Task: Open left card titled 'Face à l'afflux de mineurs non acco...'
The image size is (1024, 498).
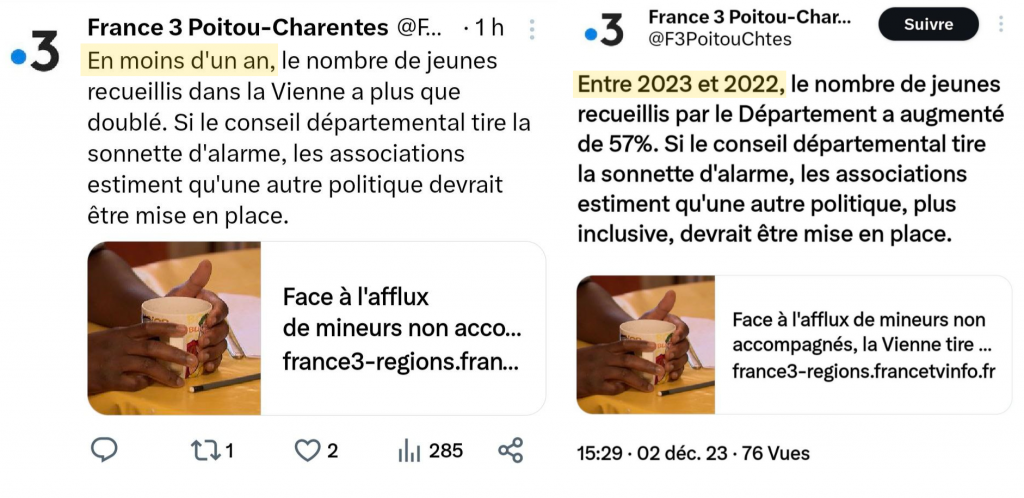Action: pyautogui.click(x=401, y=328)
